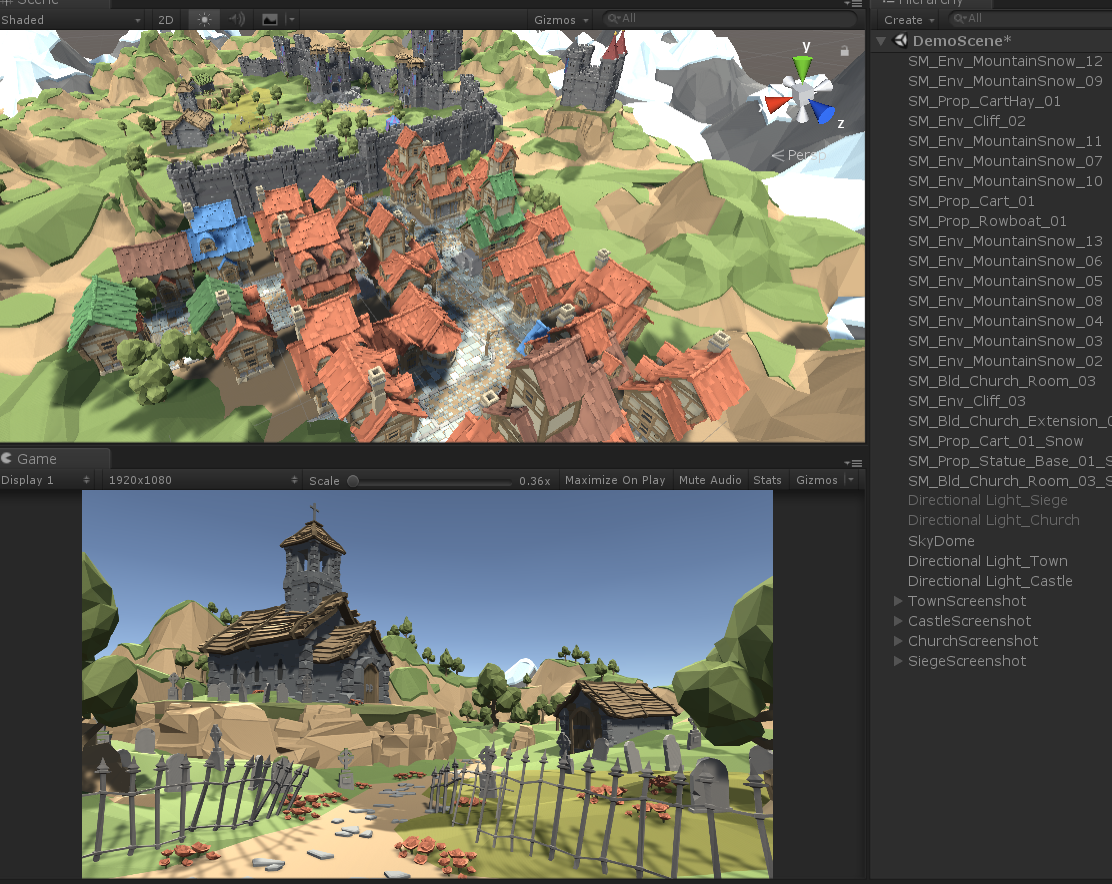Expand the CastleScreenshot object

898,621
